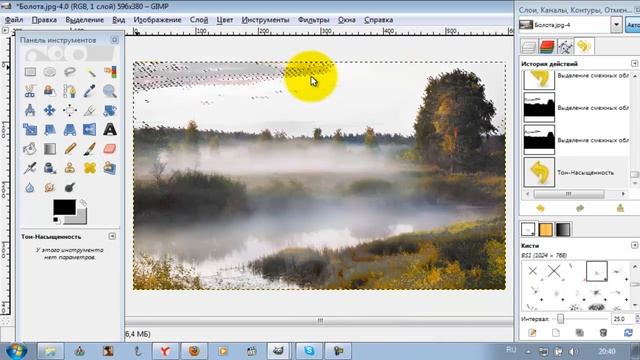Select the Paths tool
The height and width of the screenshot is (360, 640).
tap(70, 91)
